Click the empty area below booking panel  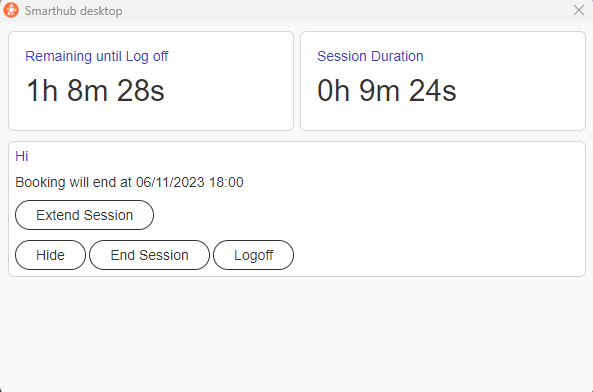296,333
